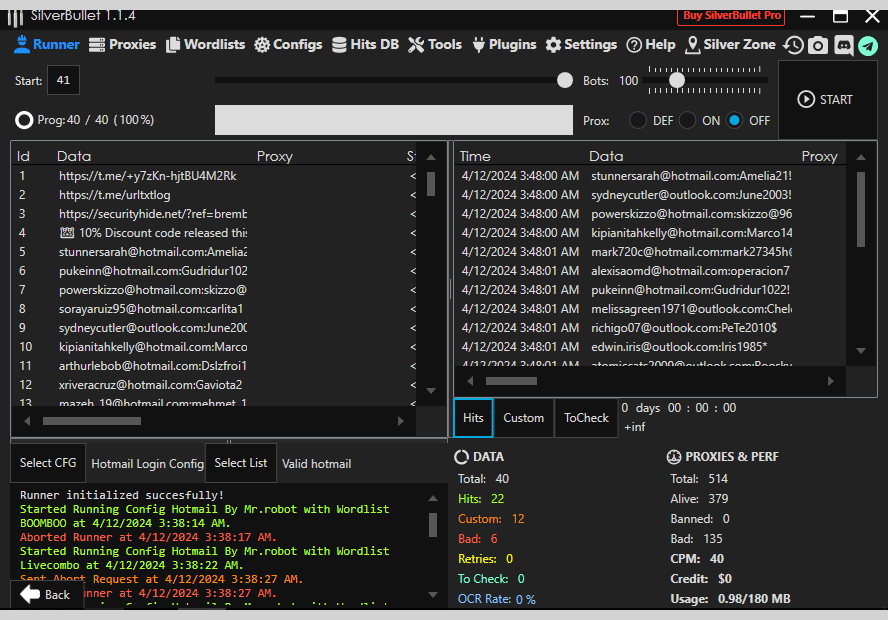
Task: Adjust the Bots count slider
Action: coord(677,80)
